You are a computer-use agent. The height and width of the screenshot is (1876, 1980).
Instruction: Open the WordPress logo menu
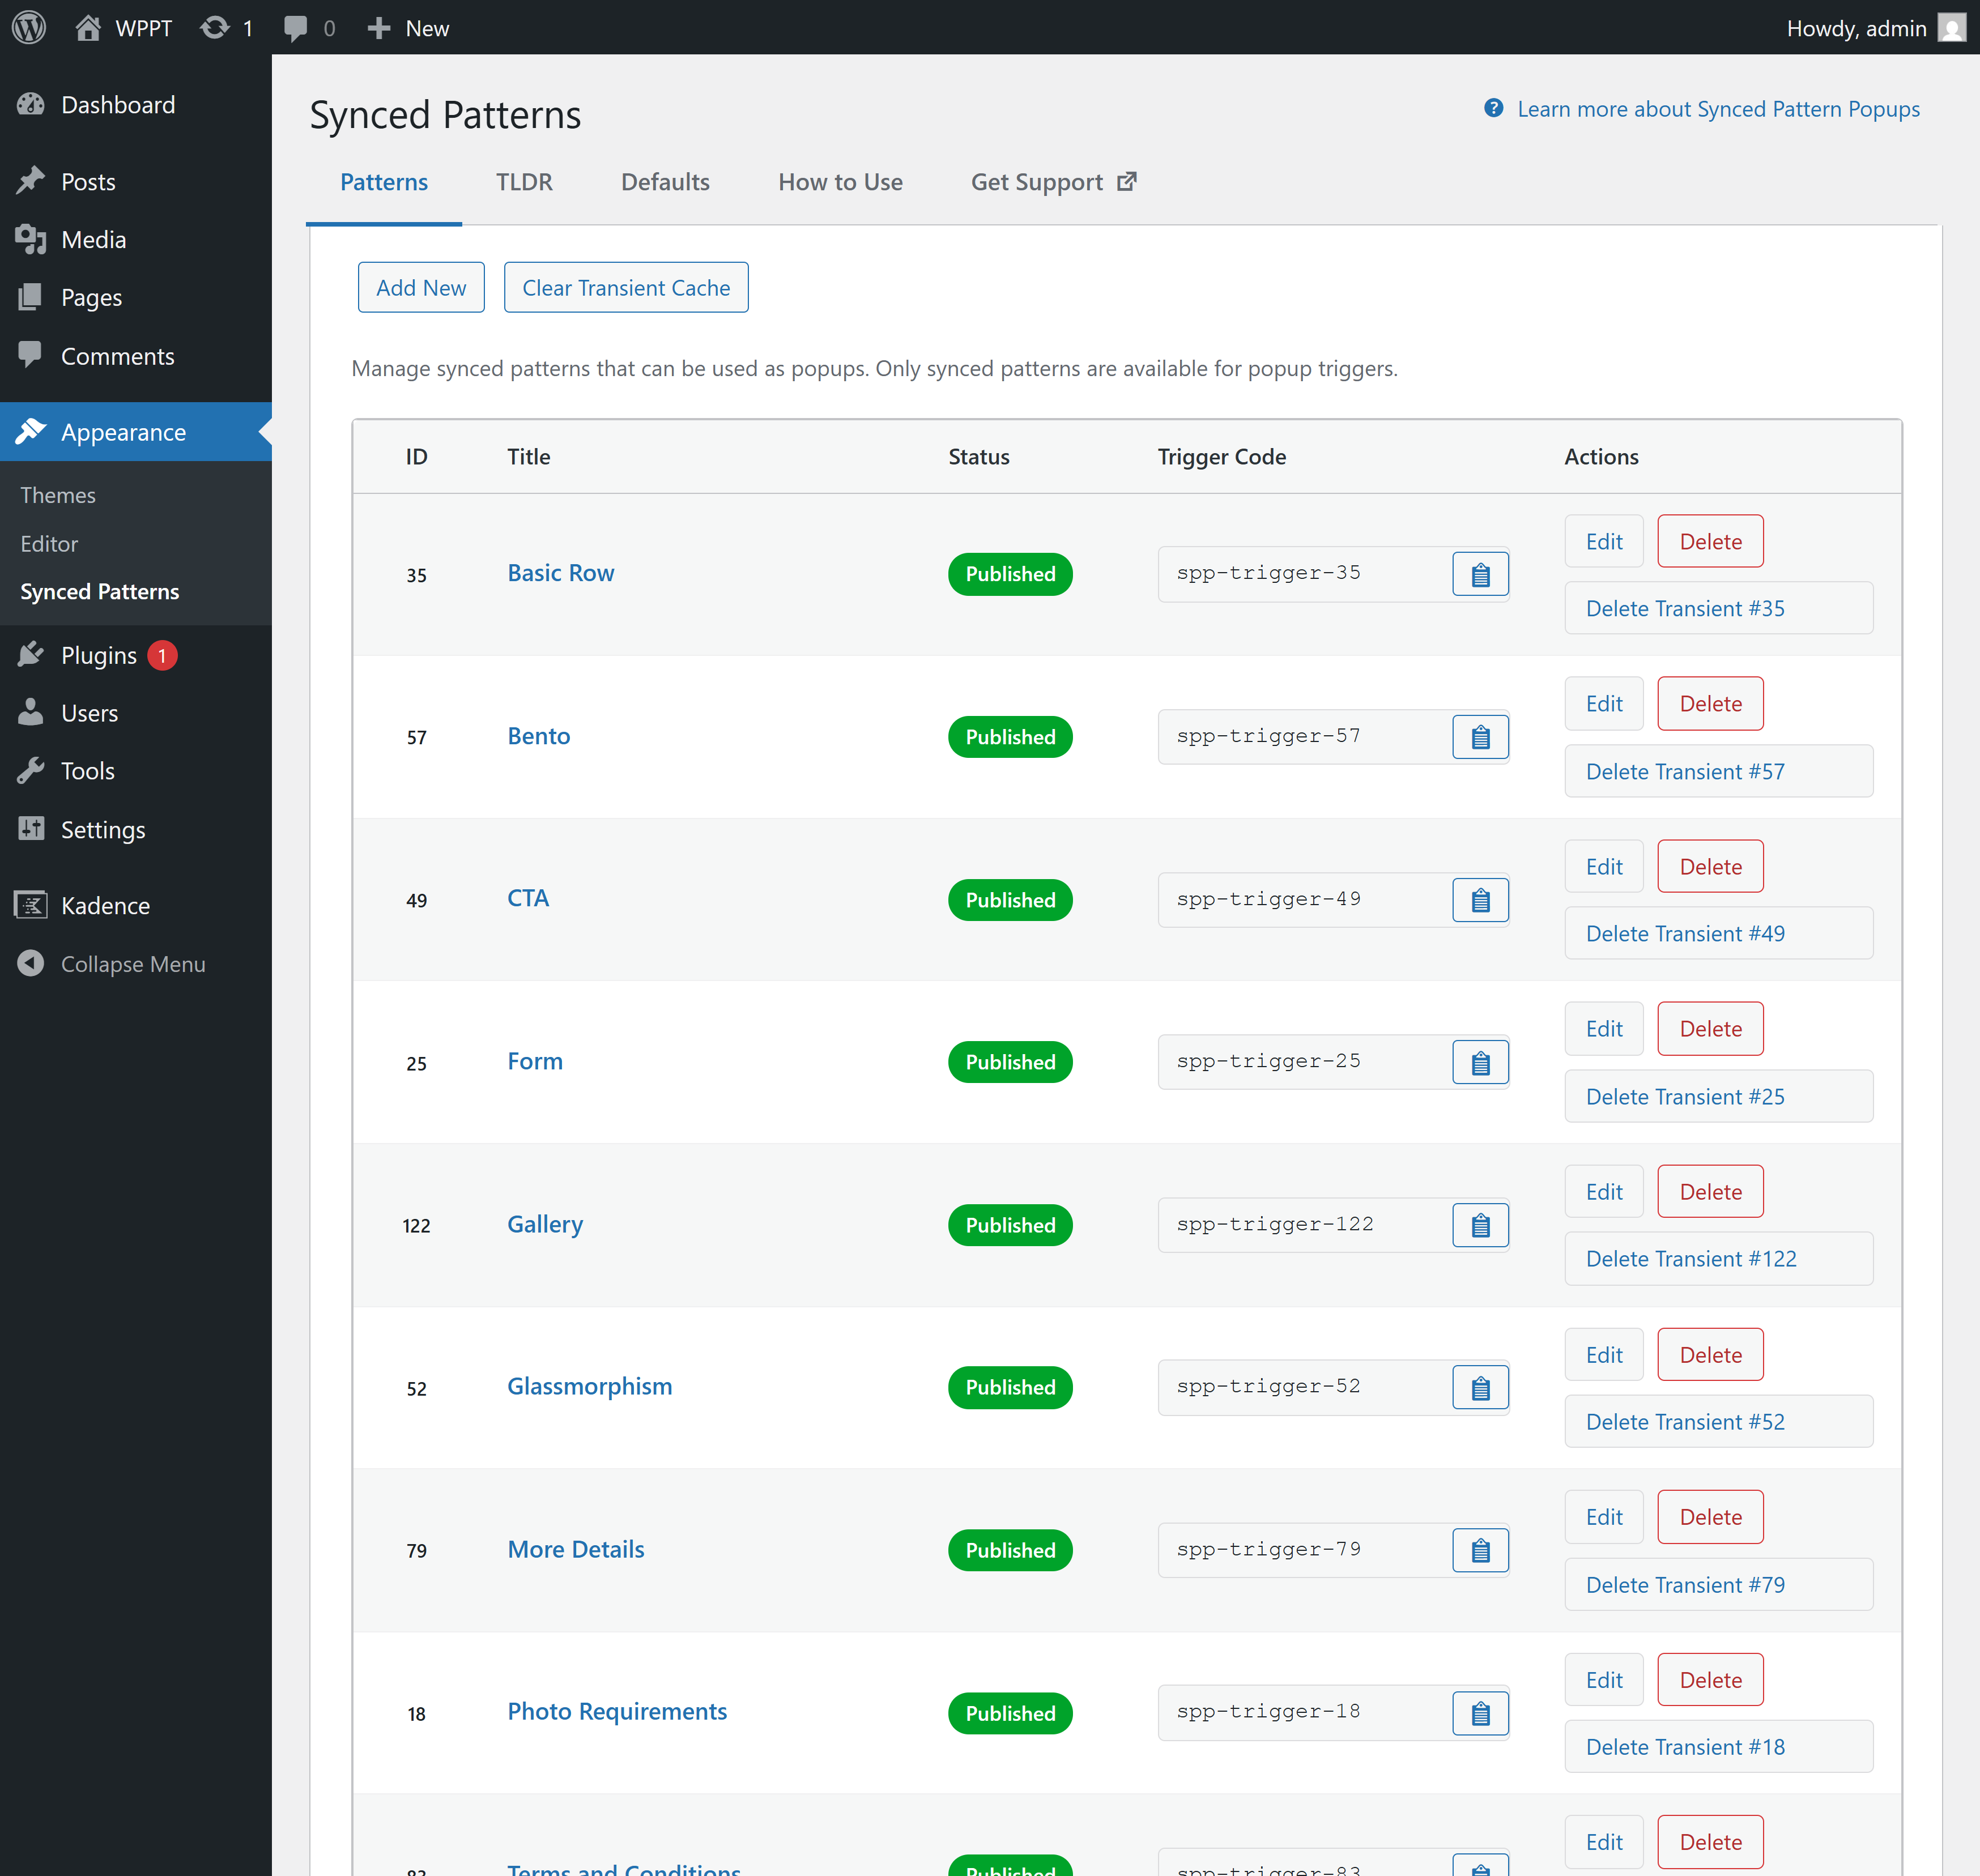click(x=29, y=27)
